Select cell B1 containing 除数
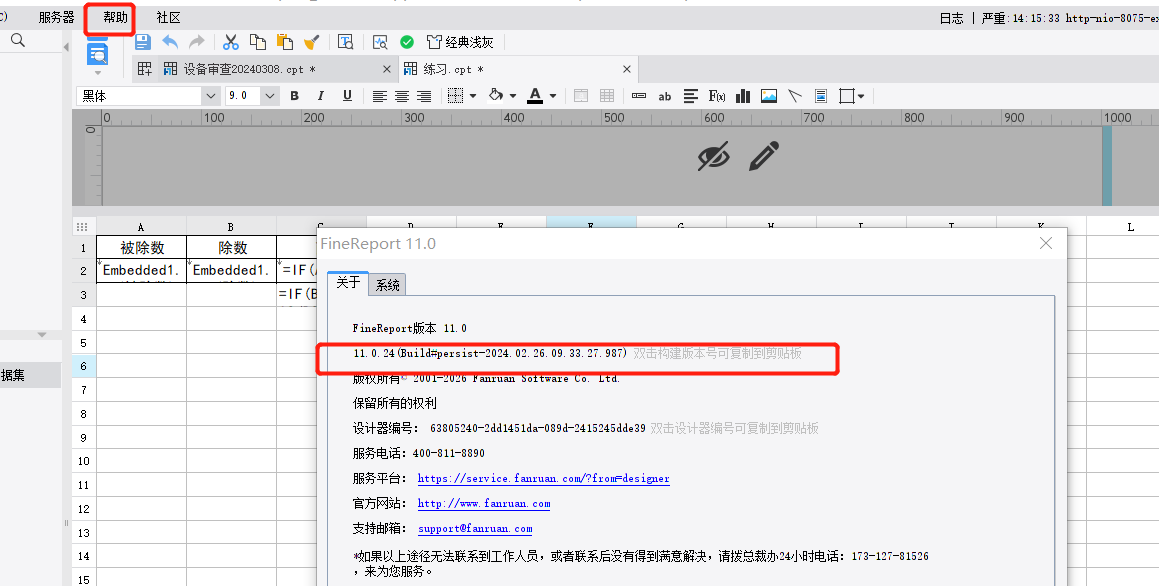 231,248
